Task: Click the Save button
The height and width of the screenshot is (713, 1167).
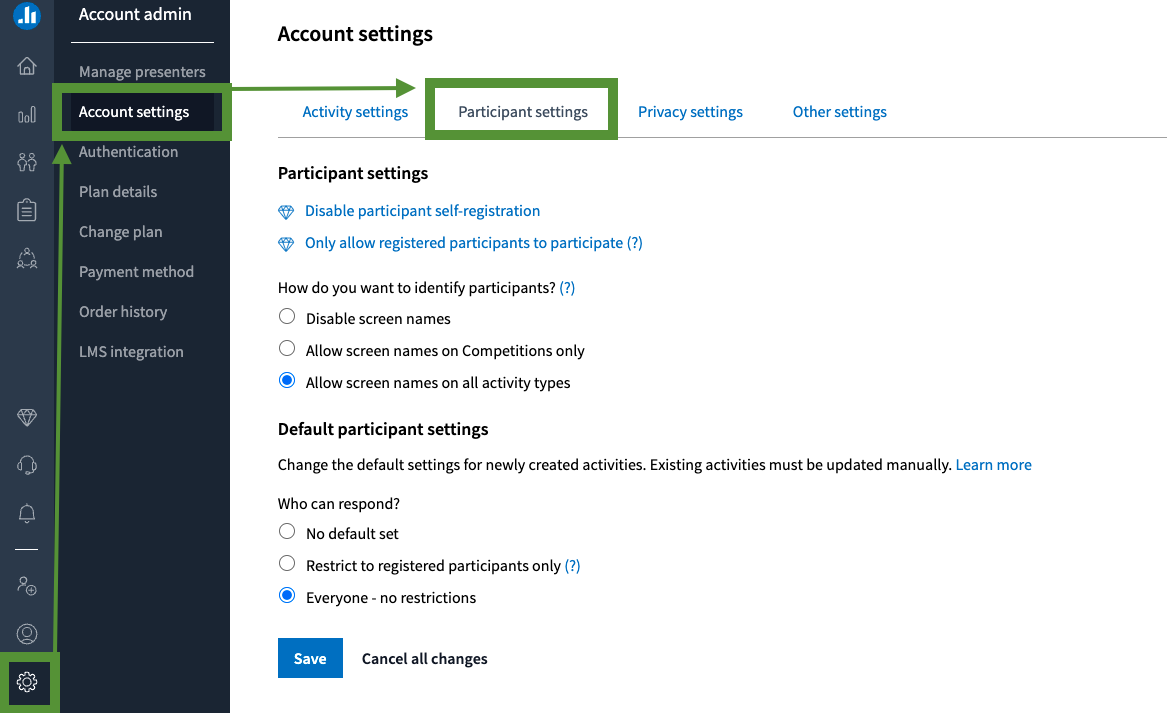Action: point(310,658)
